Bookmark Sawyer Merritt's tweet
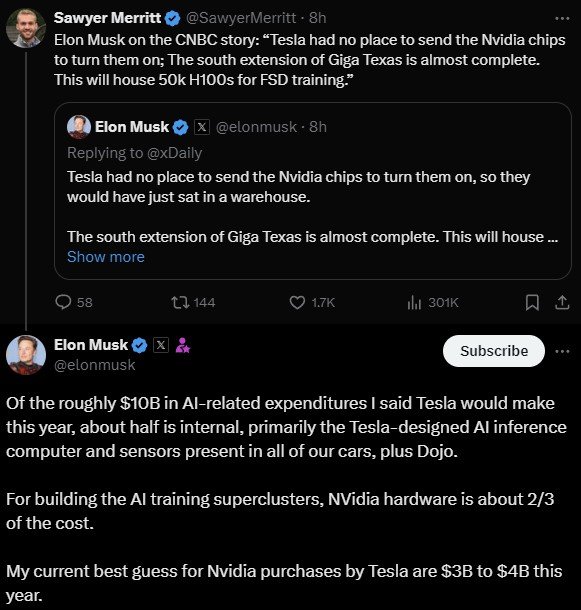Viewport: 581px width, 610px height. click(x=532, y=302)
